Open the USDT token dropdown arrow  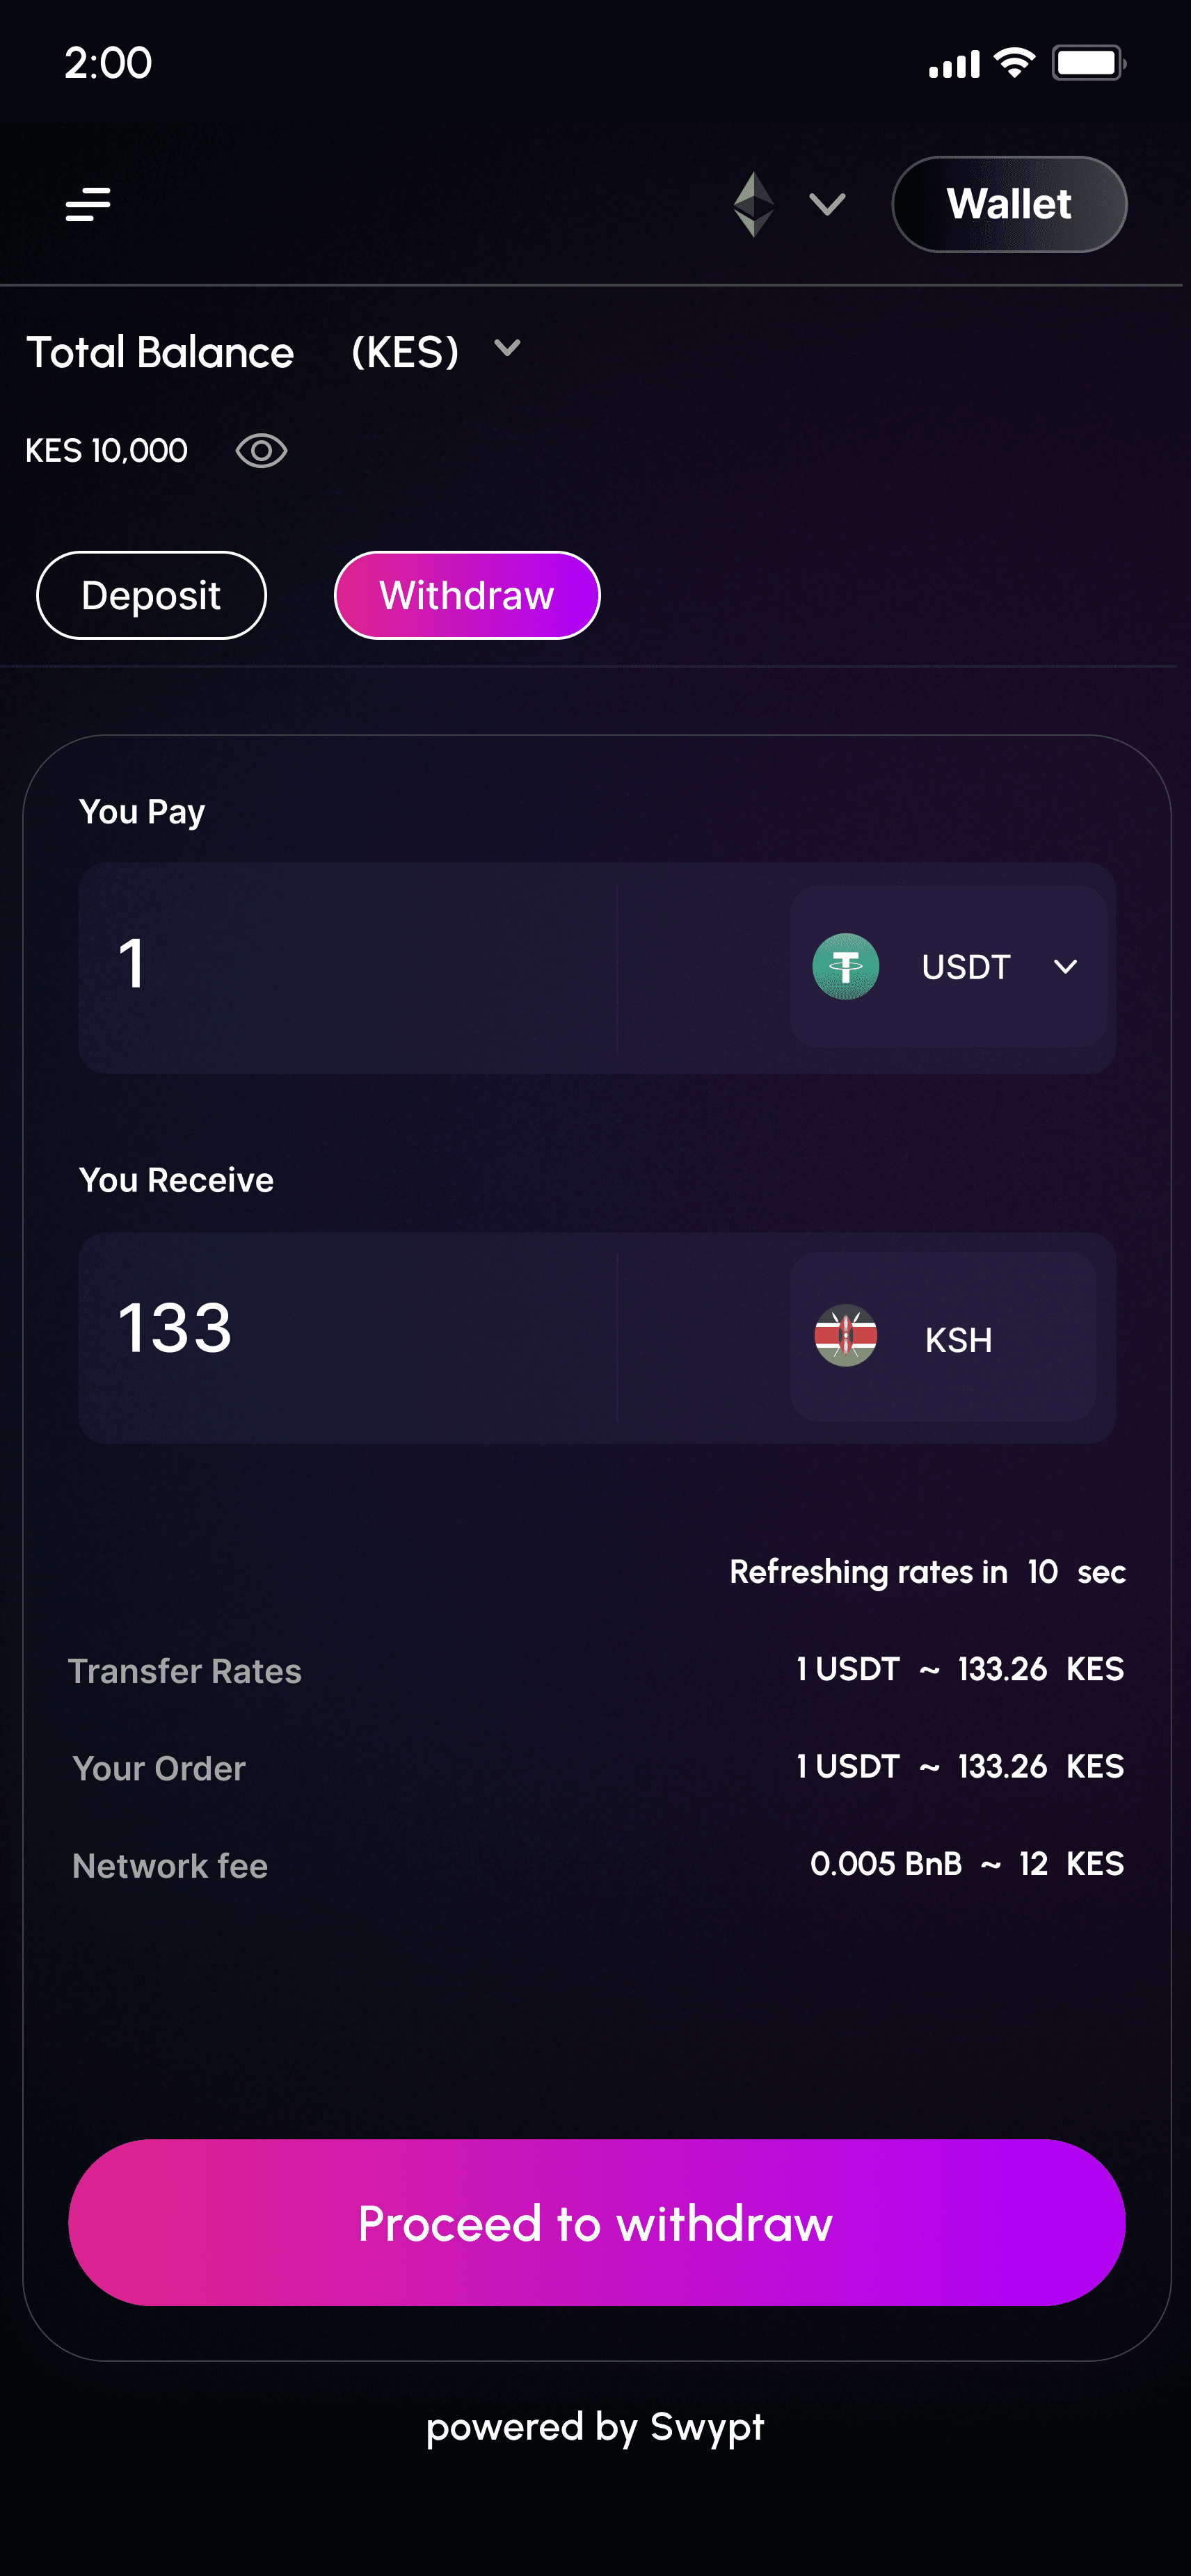[x=1066, y=967]
